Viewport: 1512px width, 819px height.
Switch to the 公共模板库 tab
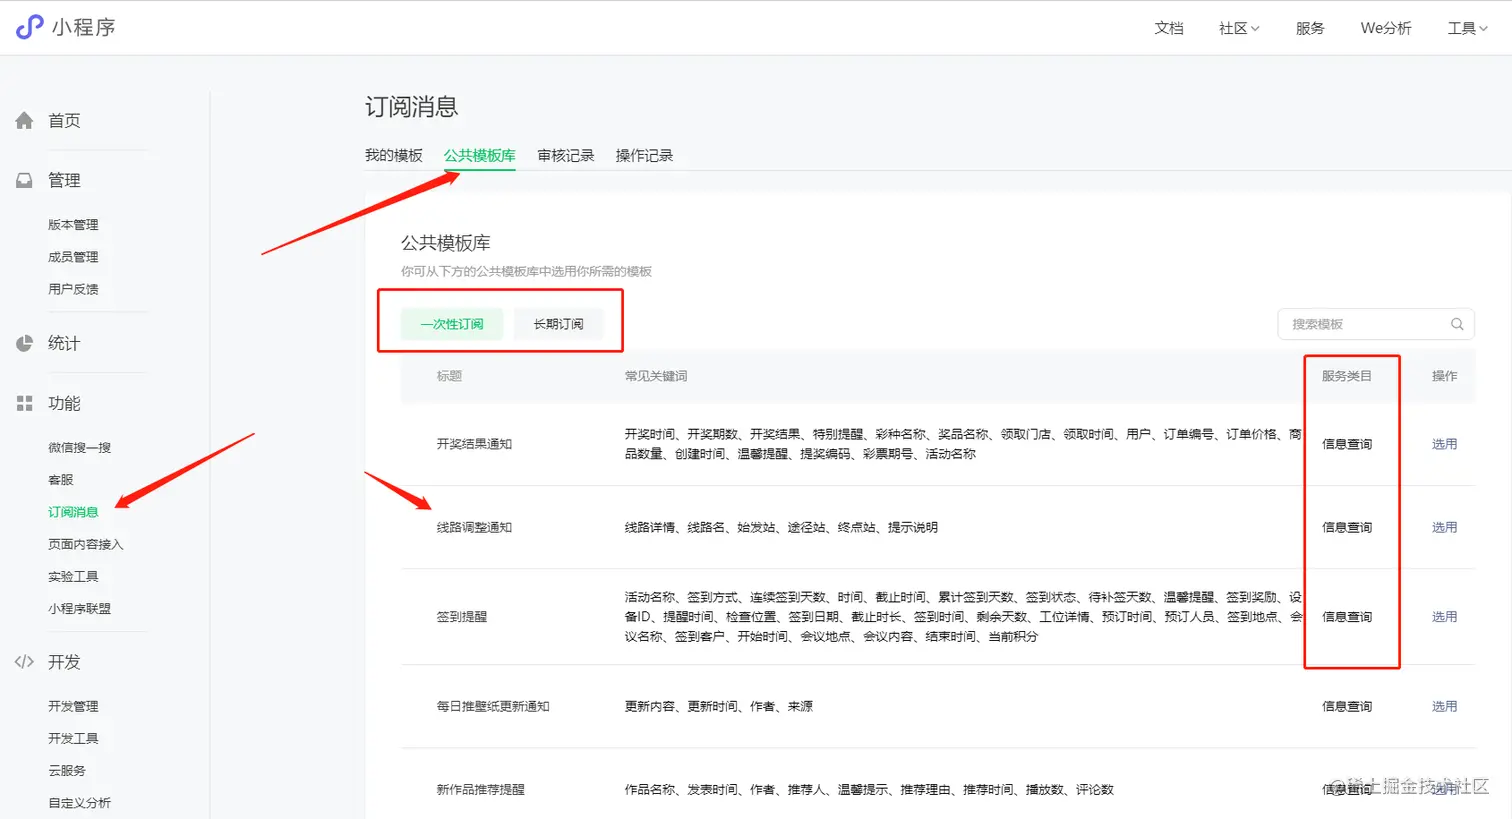coord(480,156)
